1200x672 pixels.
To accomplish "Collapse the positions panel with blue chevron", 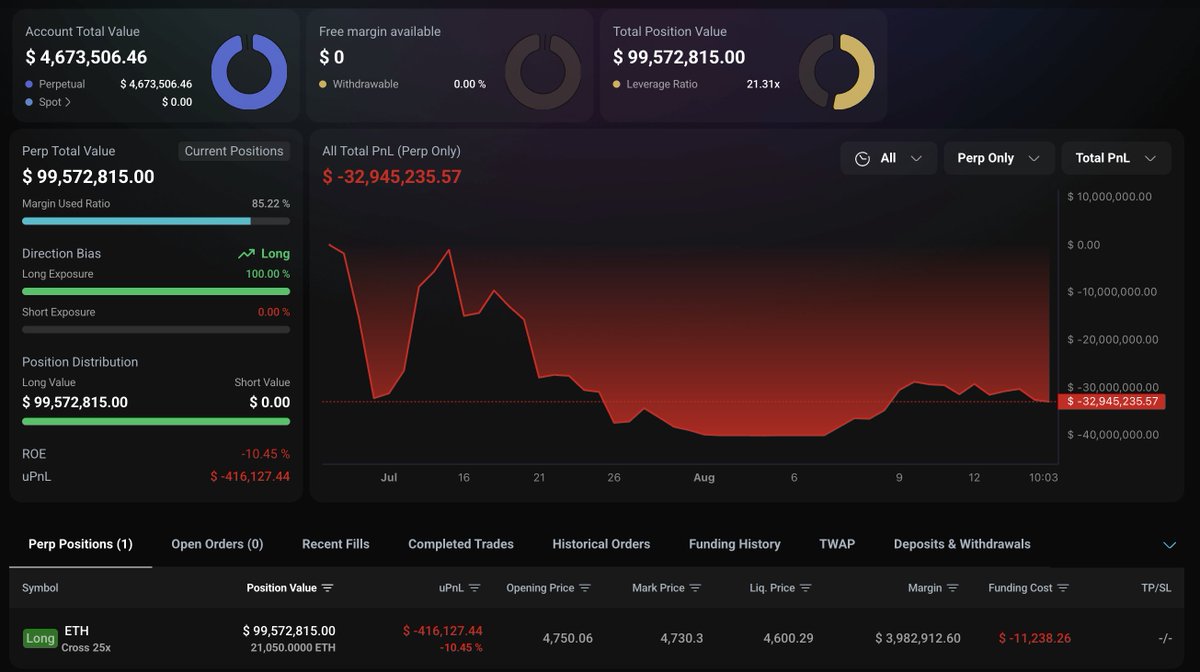I will click(x=1170, y=545).
